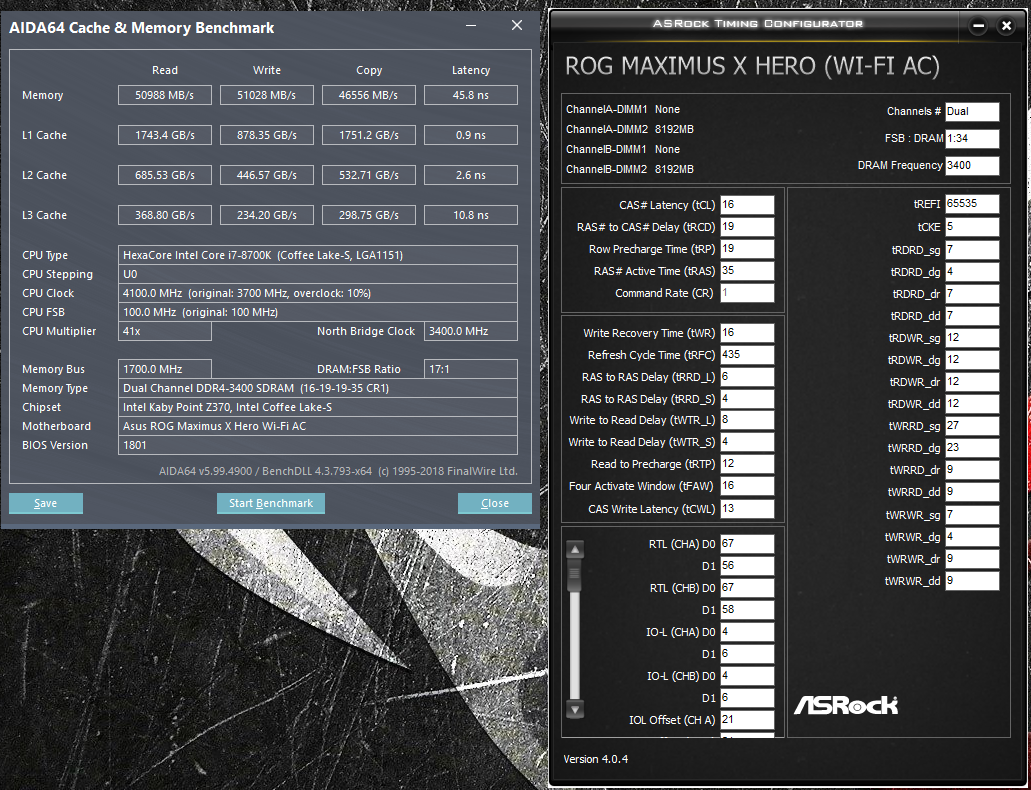Click the tWRWR_dd field
The height and width of the screenshot is (790, 1031).
[x=972, y=581]
